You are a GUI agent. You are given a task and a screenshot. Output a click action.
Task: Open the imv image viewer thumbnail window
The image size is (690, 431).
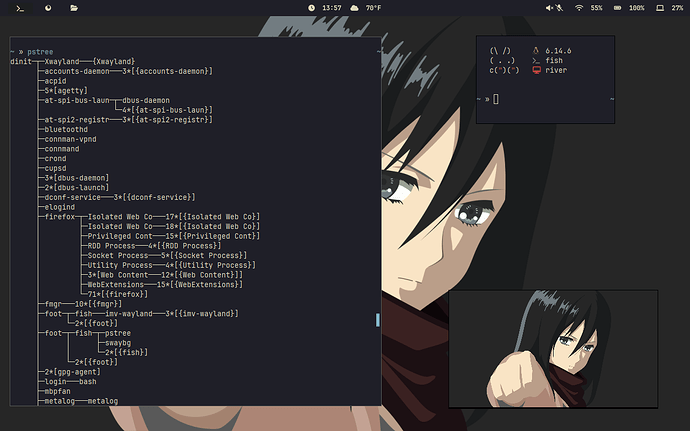click(553, 349)
